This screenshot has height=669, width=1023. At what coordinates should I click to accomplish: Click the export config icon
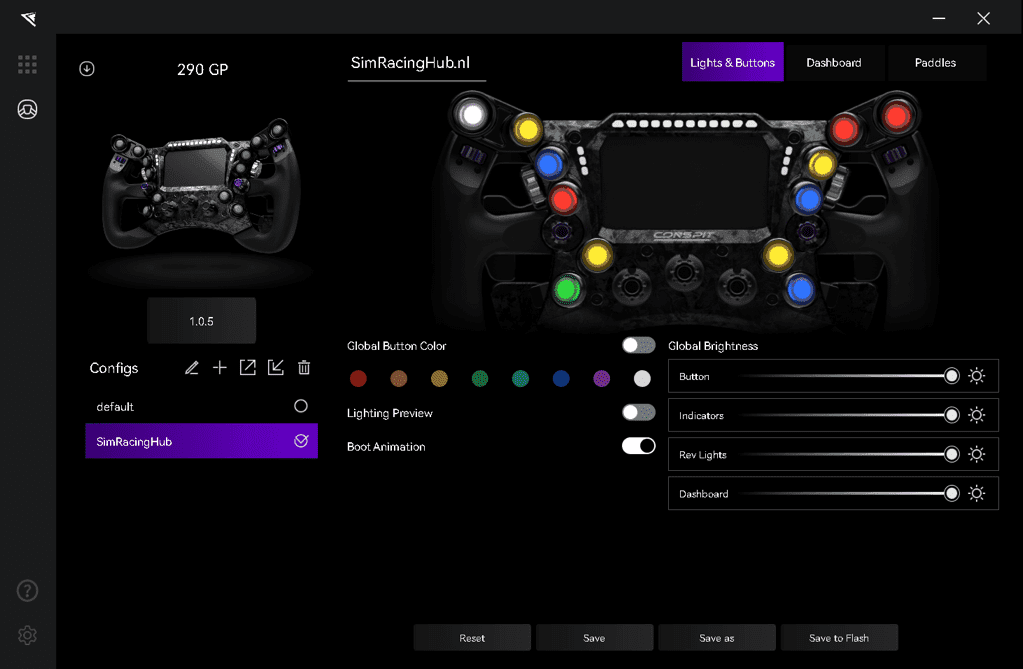(248, 368)
